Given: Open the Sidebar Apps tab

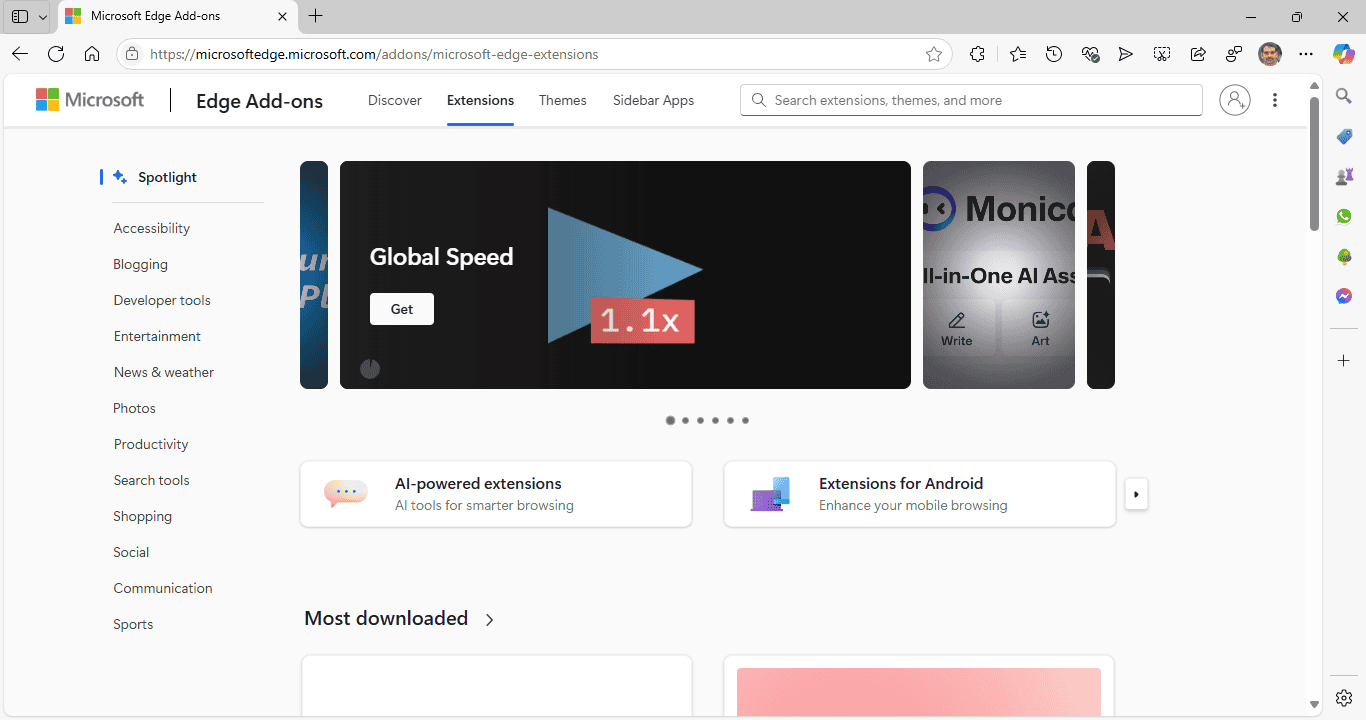Looking at the screenshot, I should coord(653,100).
